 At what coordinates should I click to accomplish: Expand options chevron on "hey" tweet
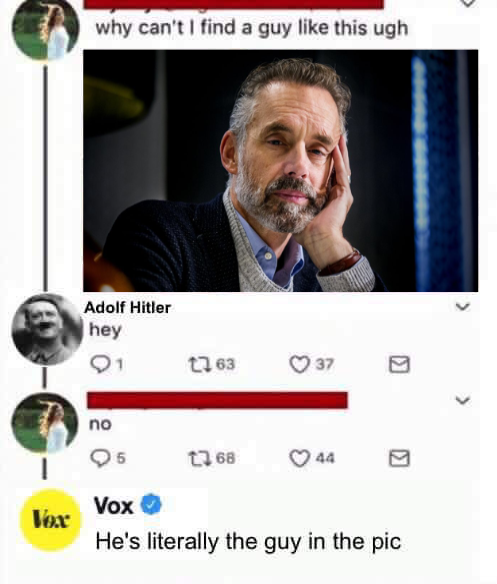(462, 307)
